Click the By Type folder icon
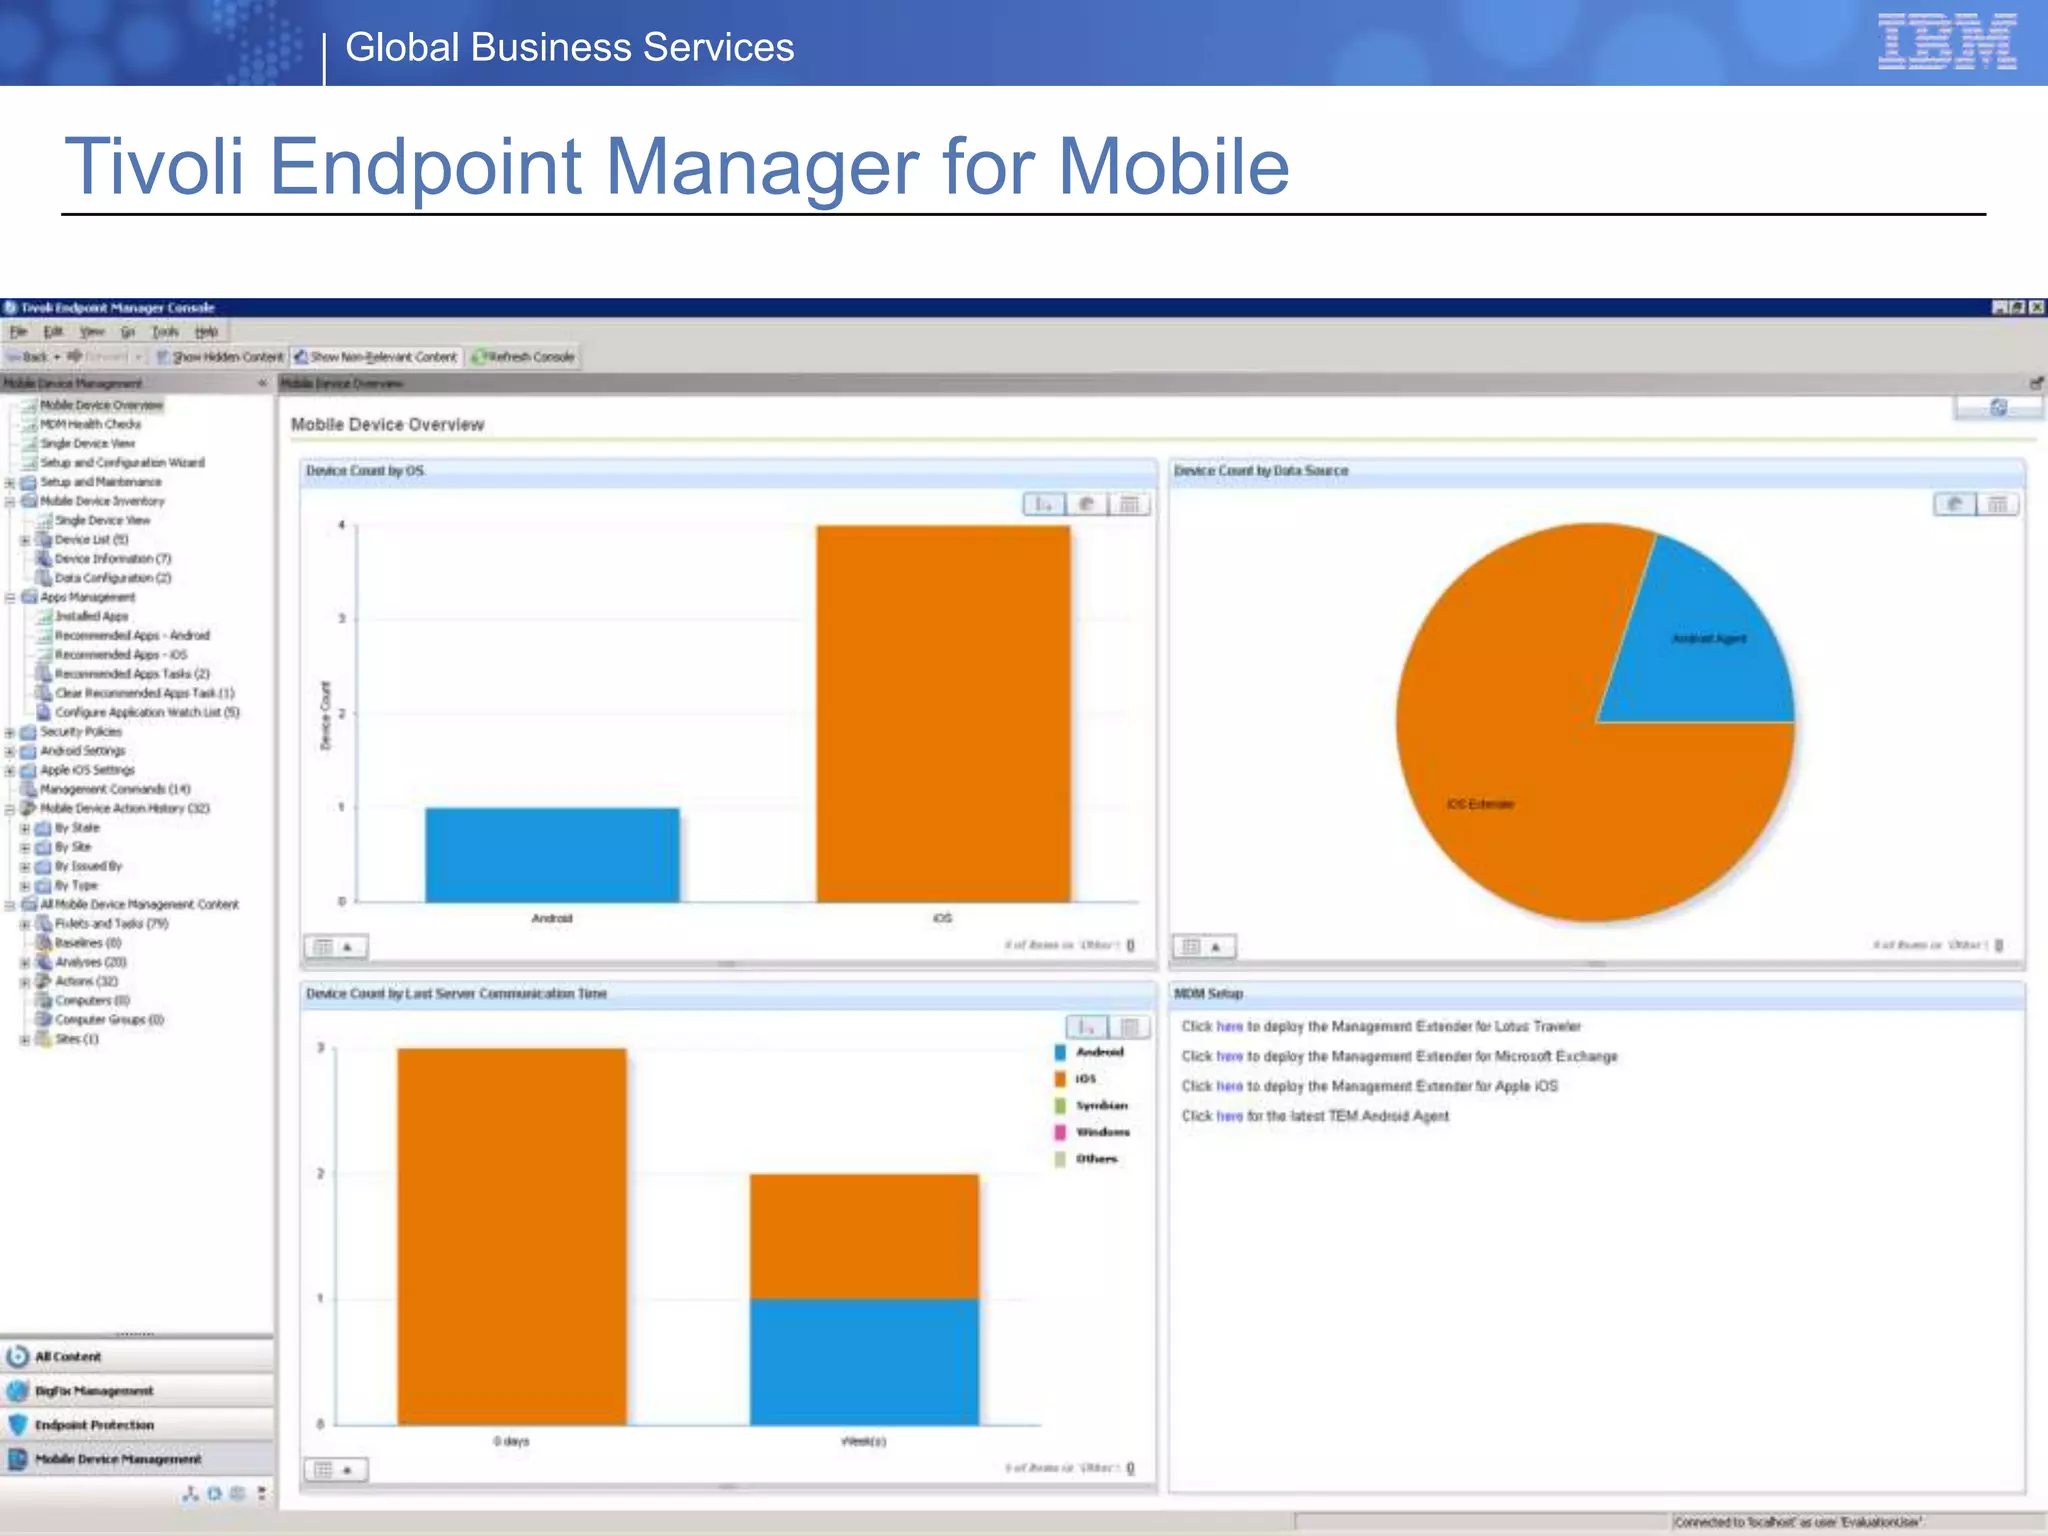 [x=43, y=886]
